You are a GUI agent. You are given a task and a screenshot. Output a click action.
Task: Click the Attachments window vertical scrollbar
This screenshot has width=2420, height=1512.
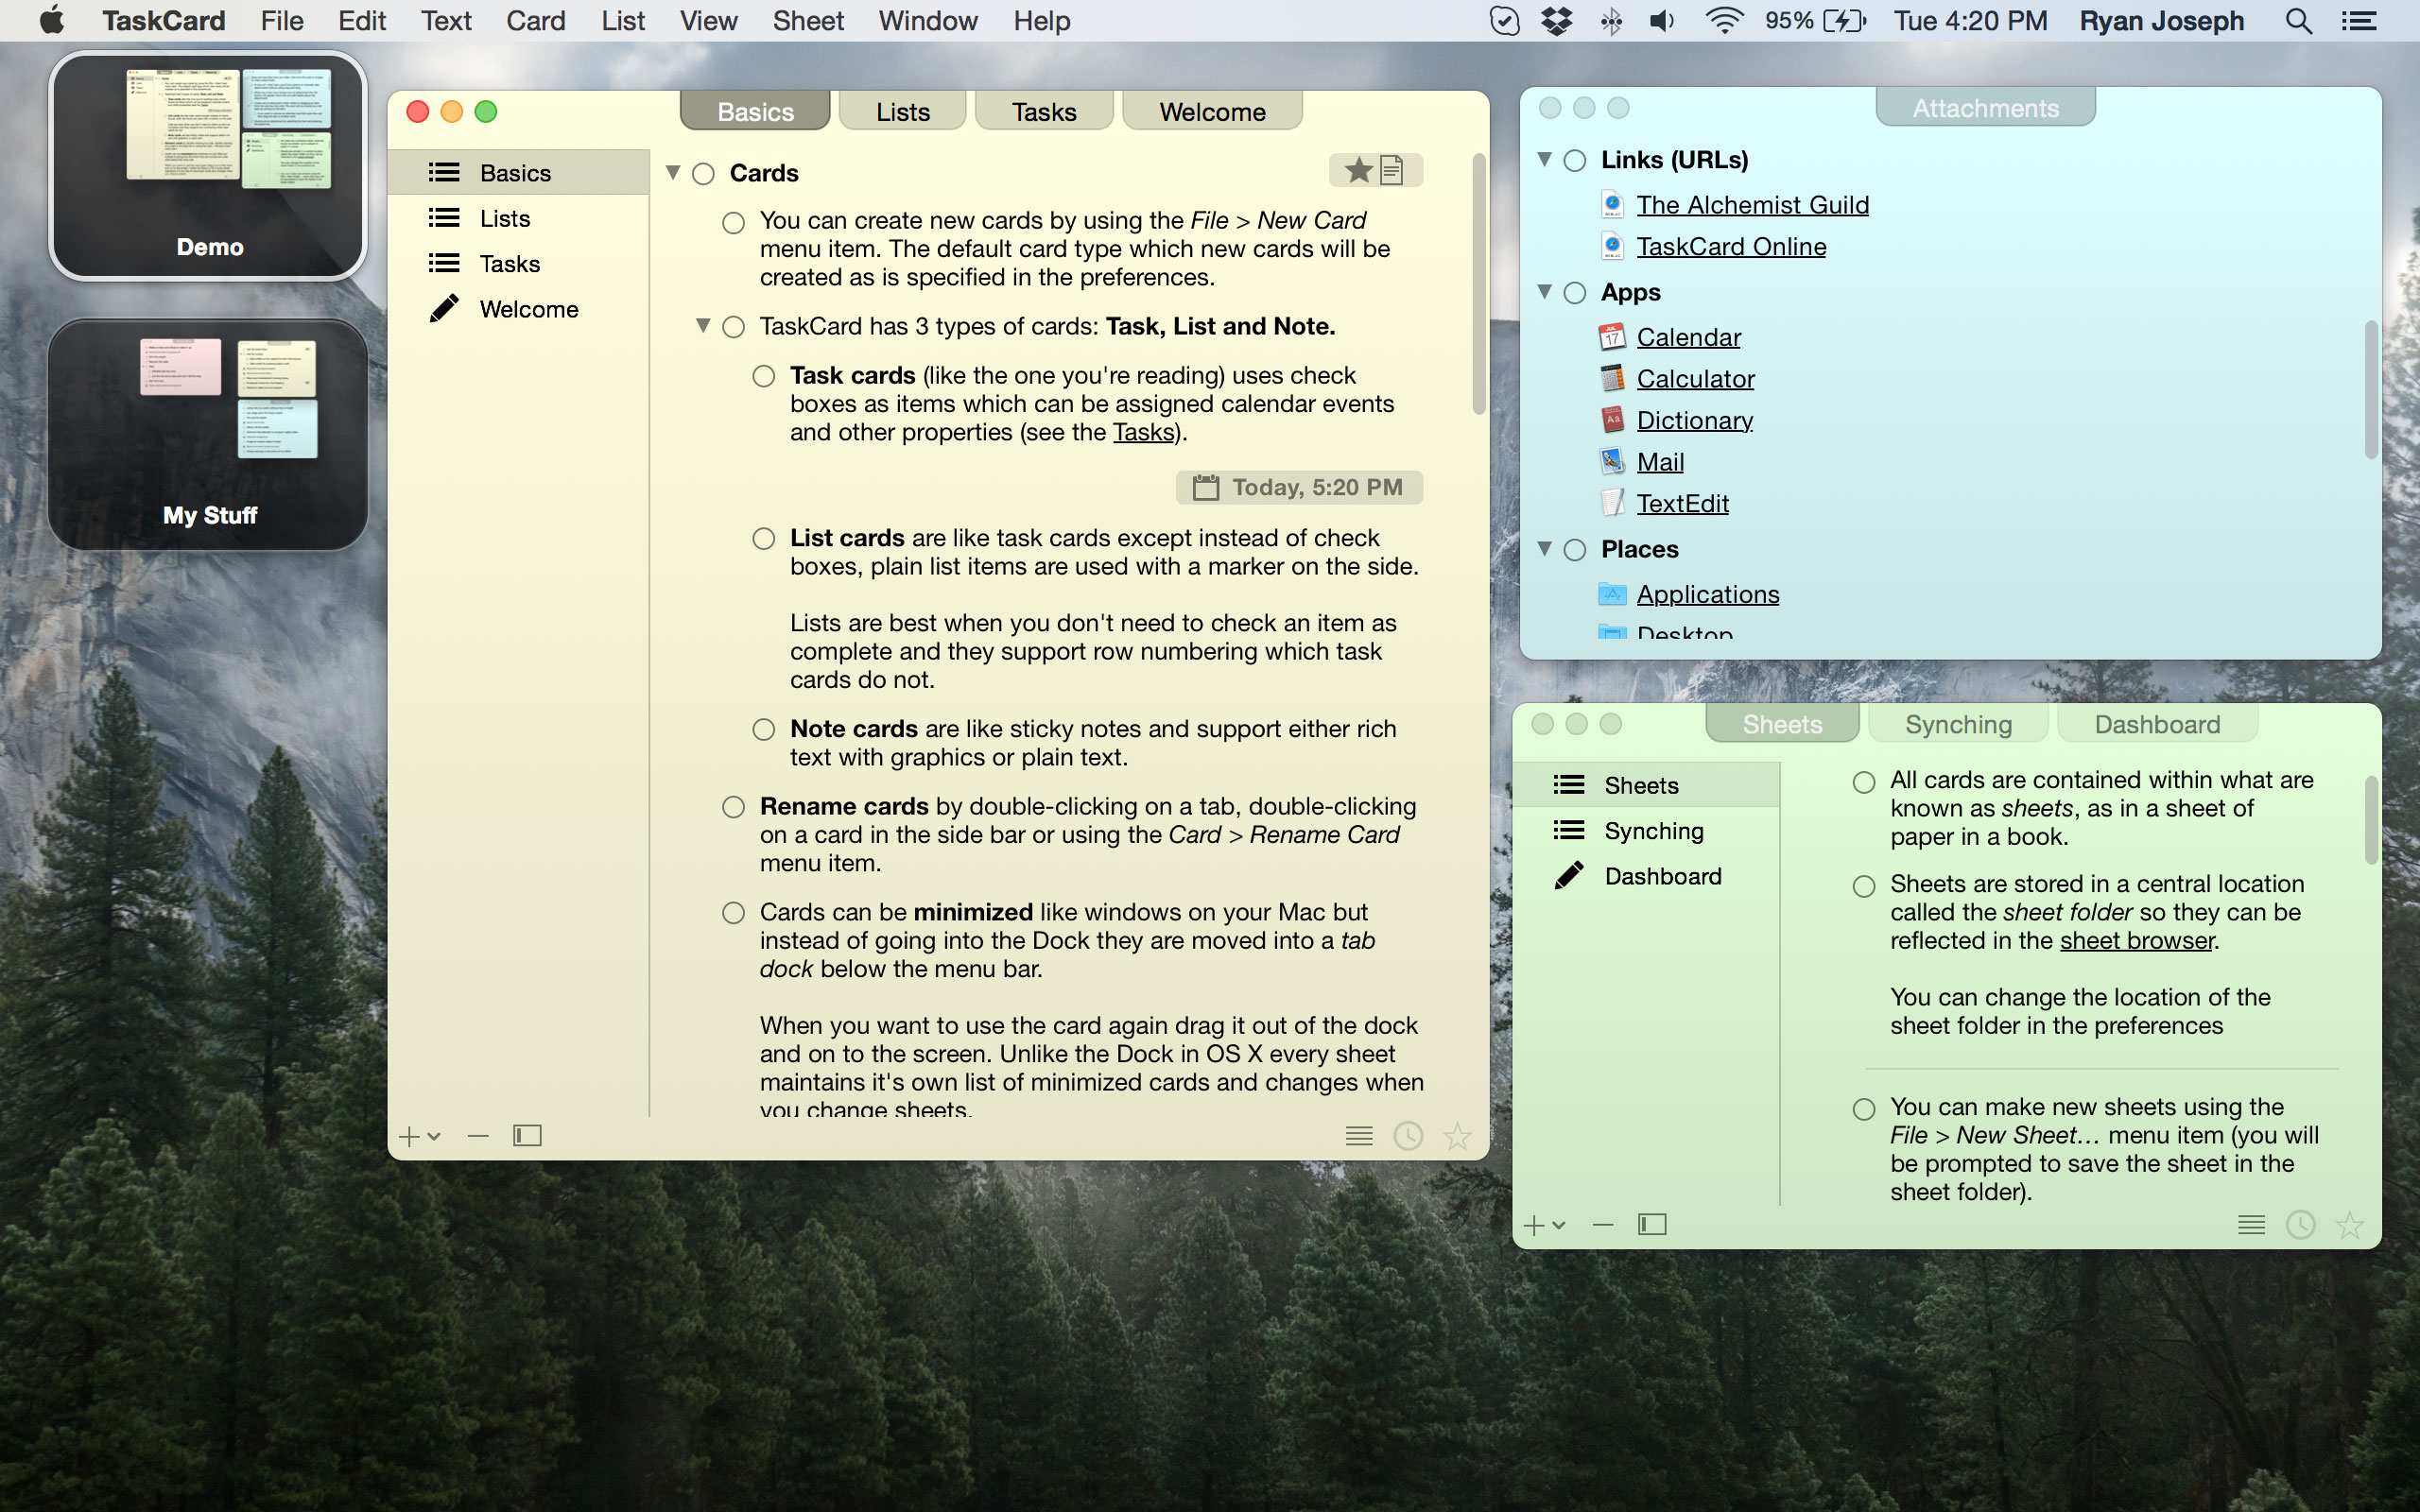2370,390
